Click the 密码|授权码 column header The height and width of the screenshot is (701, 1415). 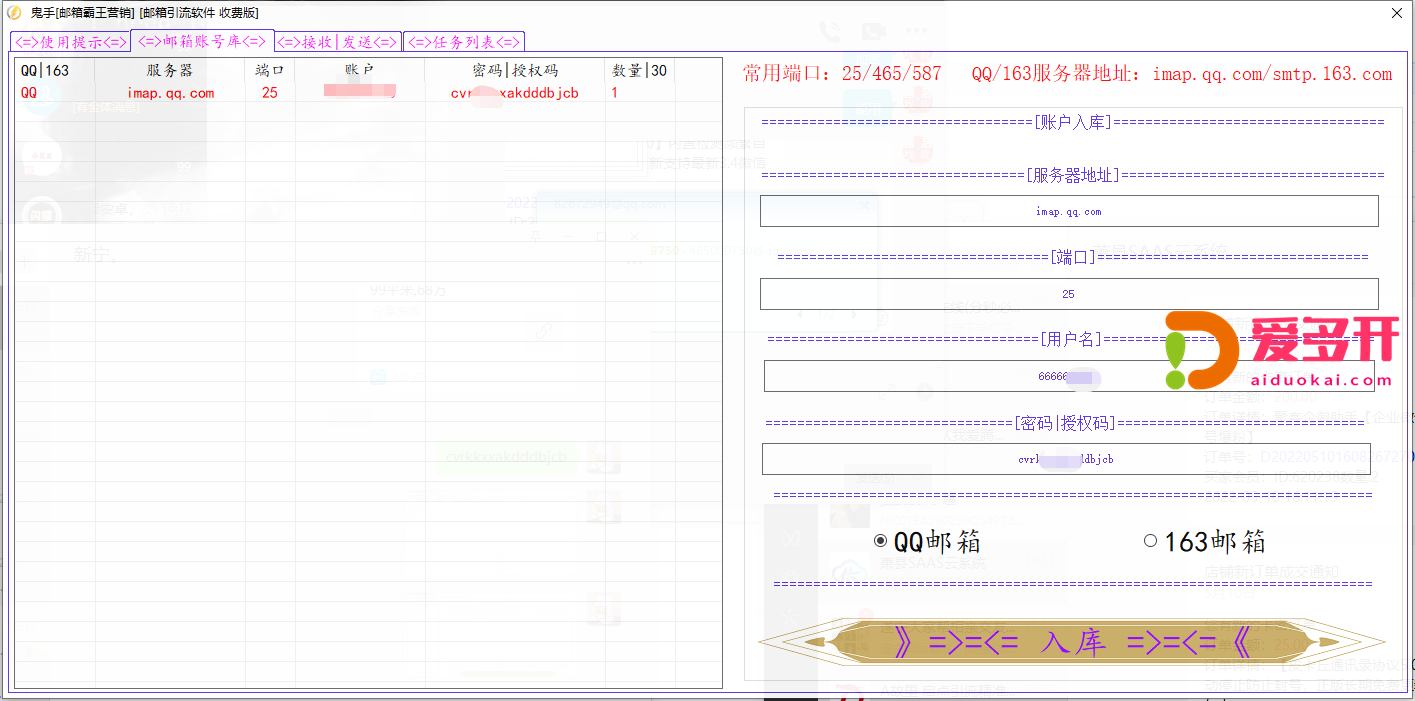point(515,71)
